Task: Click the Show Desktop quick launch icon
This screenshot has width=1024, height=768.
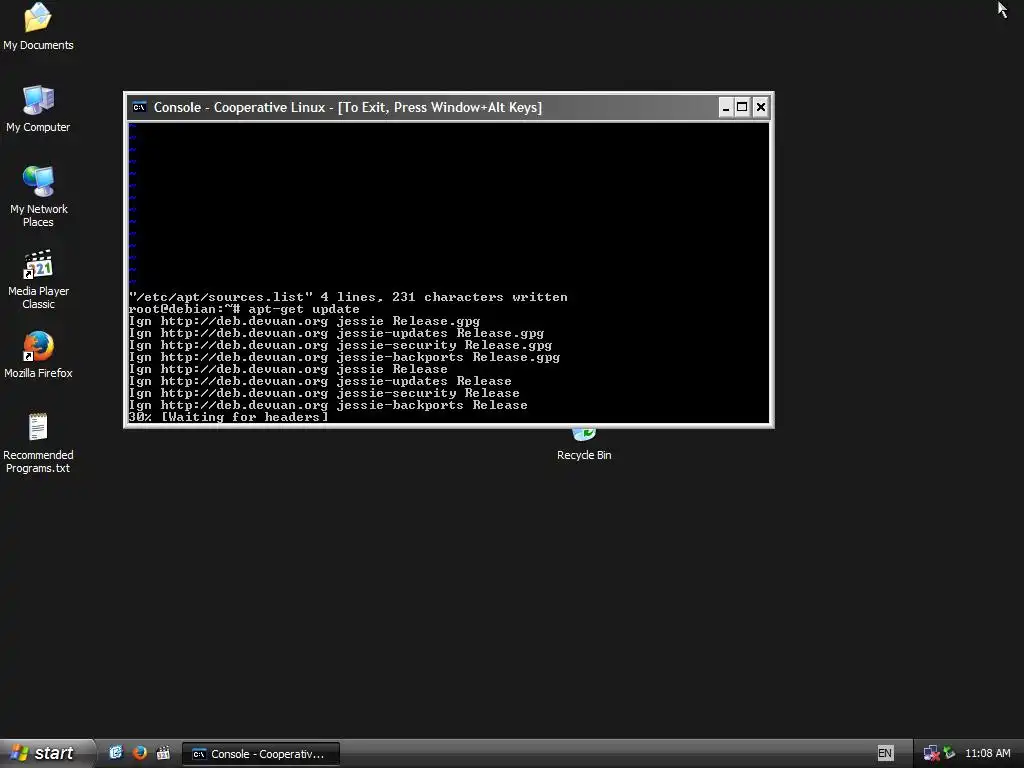Action: pyautogui.click(x=116, y=753)
